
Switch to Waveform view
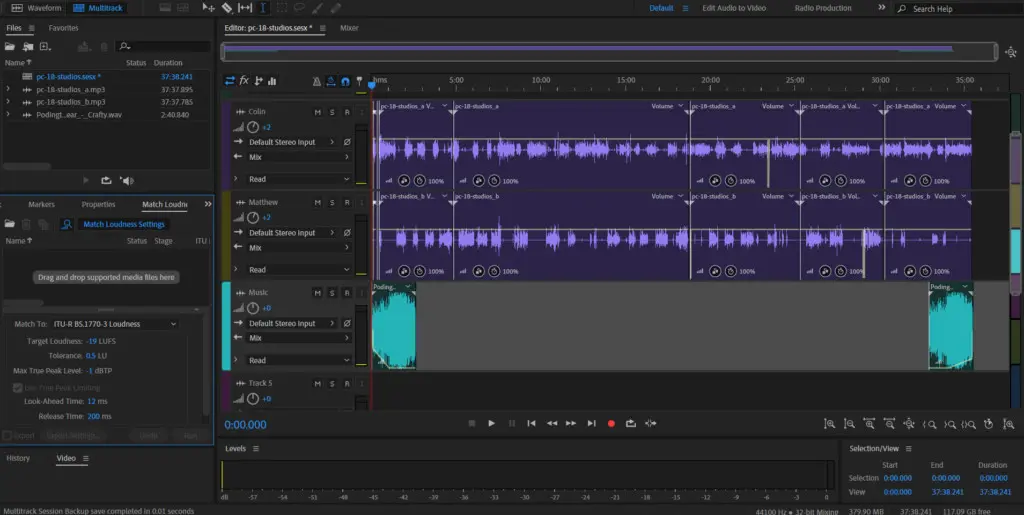[38, 8]
